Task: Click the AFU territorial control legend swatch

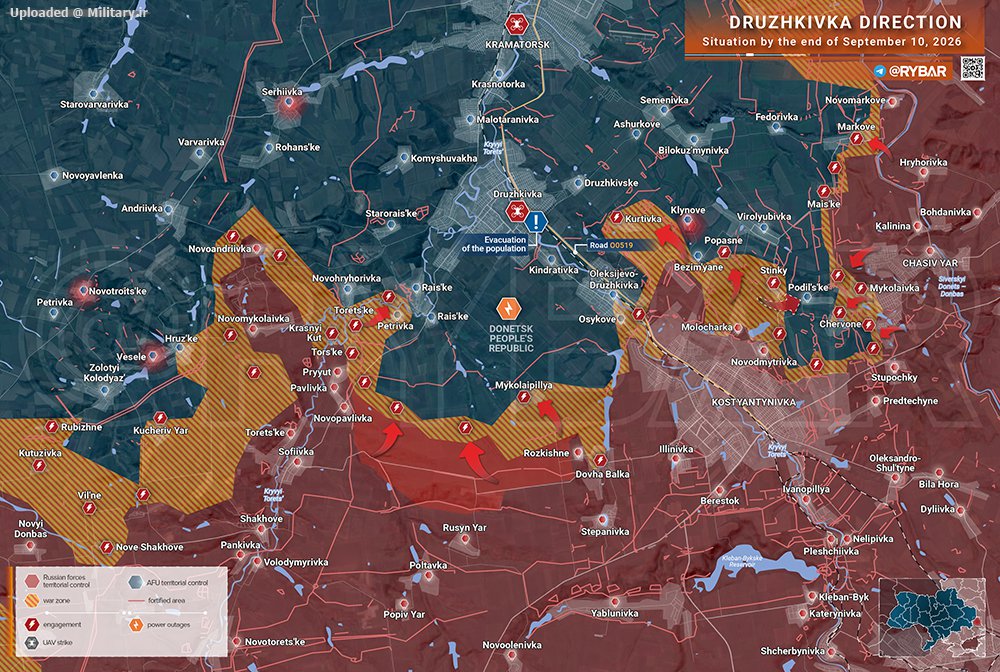Action: click(x=136, y=582)
